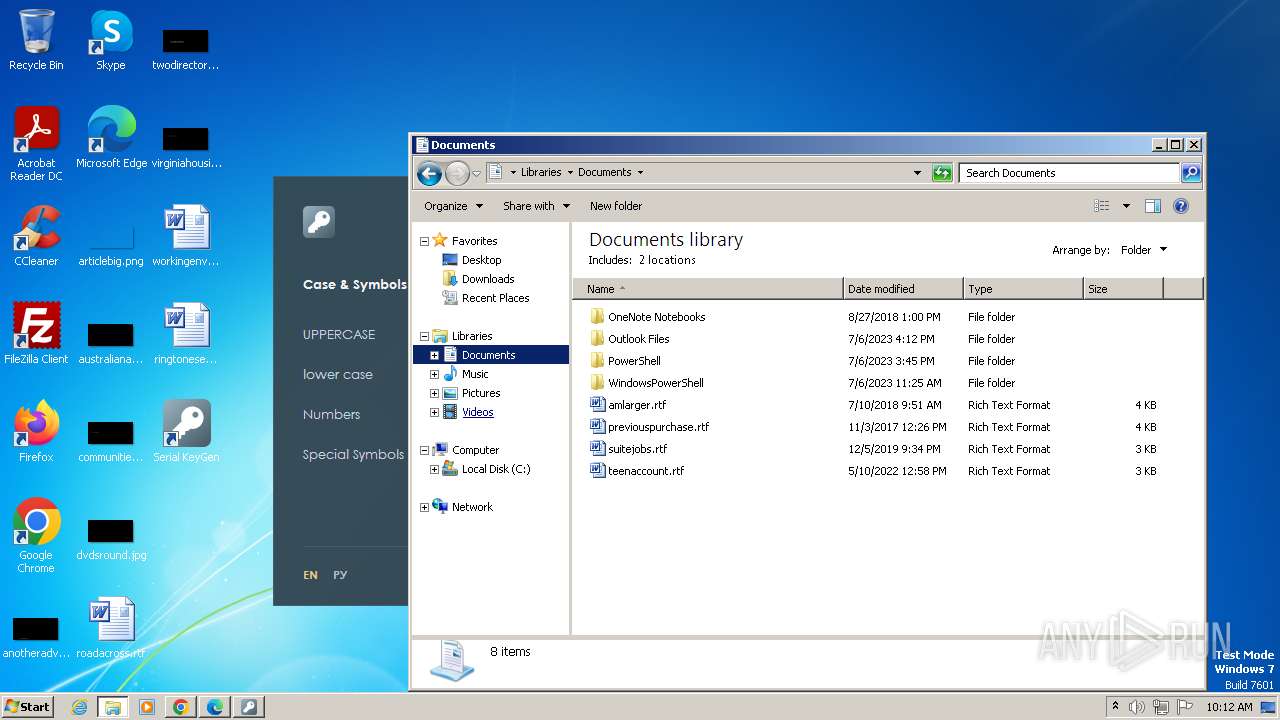The width and height of the screenshot is (1280, 720).
Task: Click the volume speaker icon in the tray
Action: 1137,707
